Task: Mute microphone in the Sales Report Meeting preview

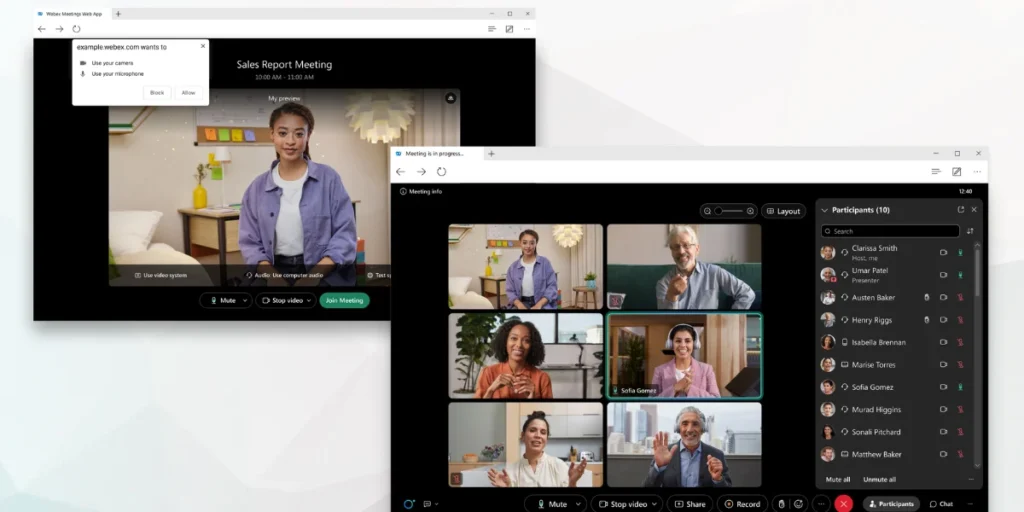Action: (221, 300)
